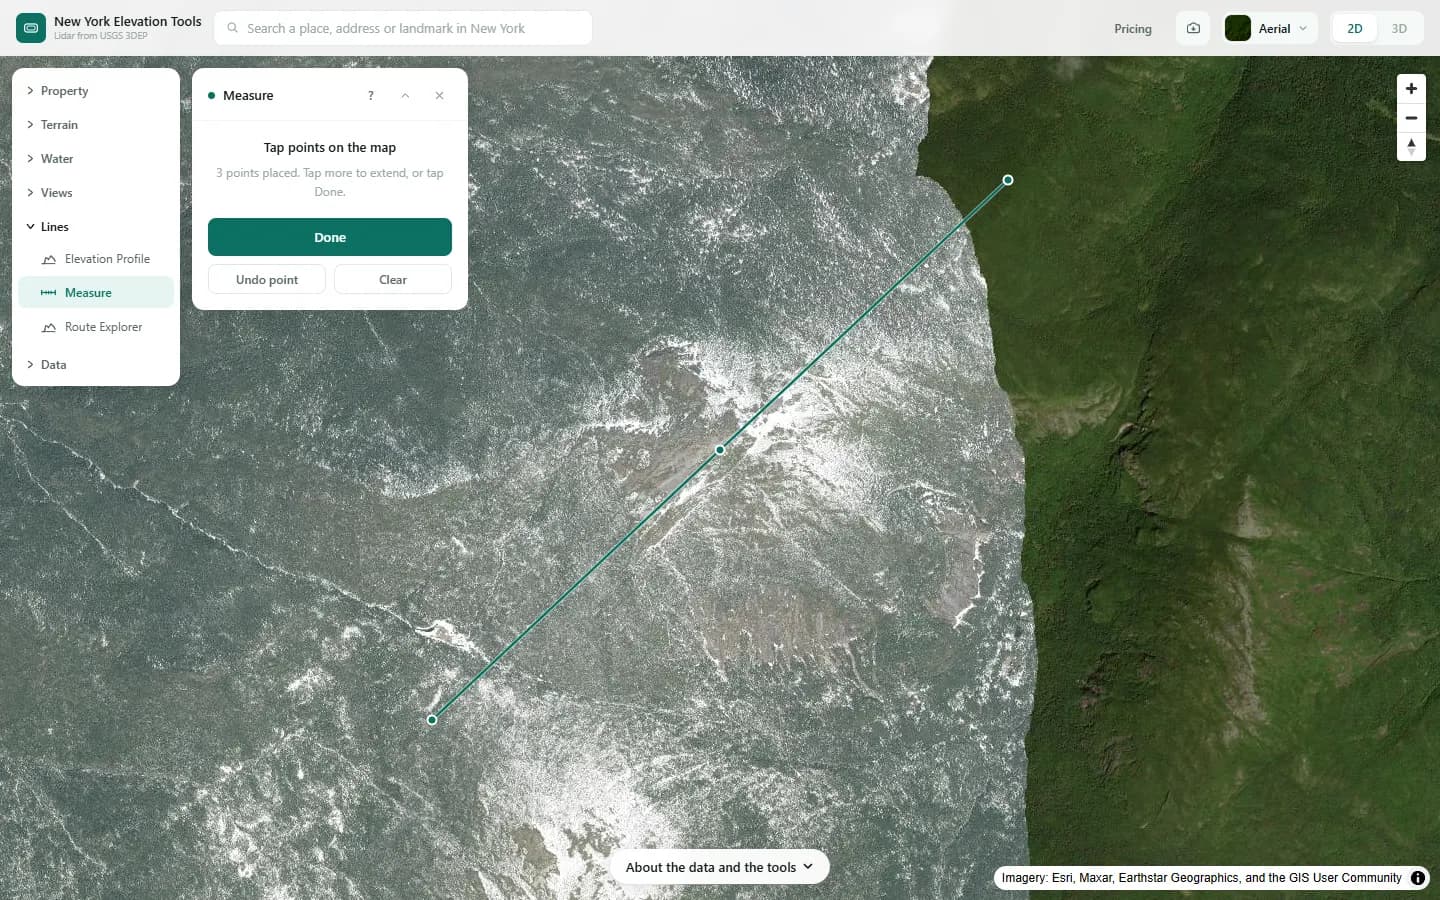1440x900 pixels.
Task: Focus the place search input field
Action: [403, 28]
